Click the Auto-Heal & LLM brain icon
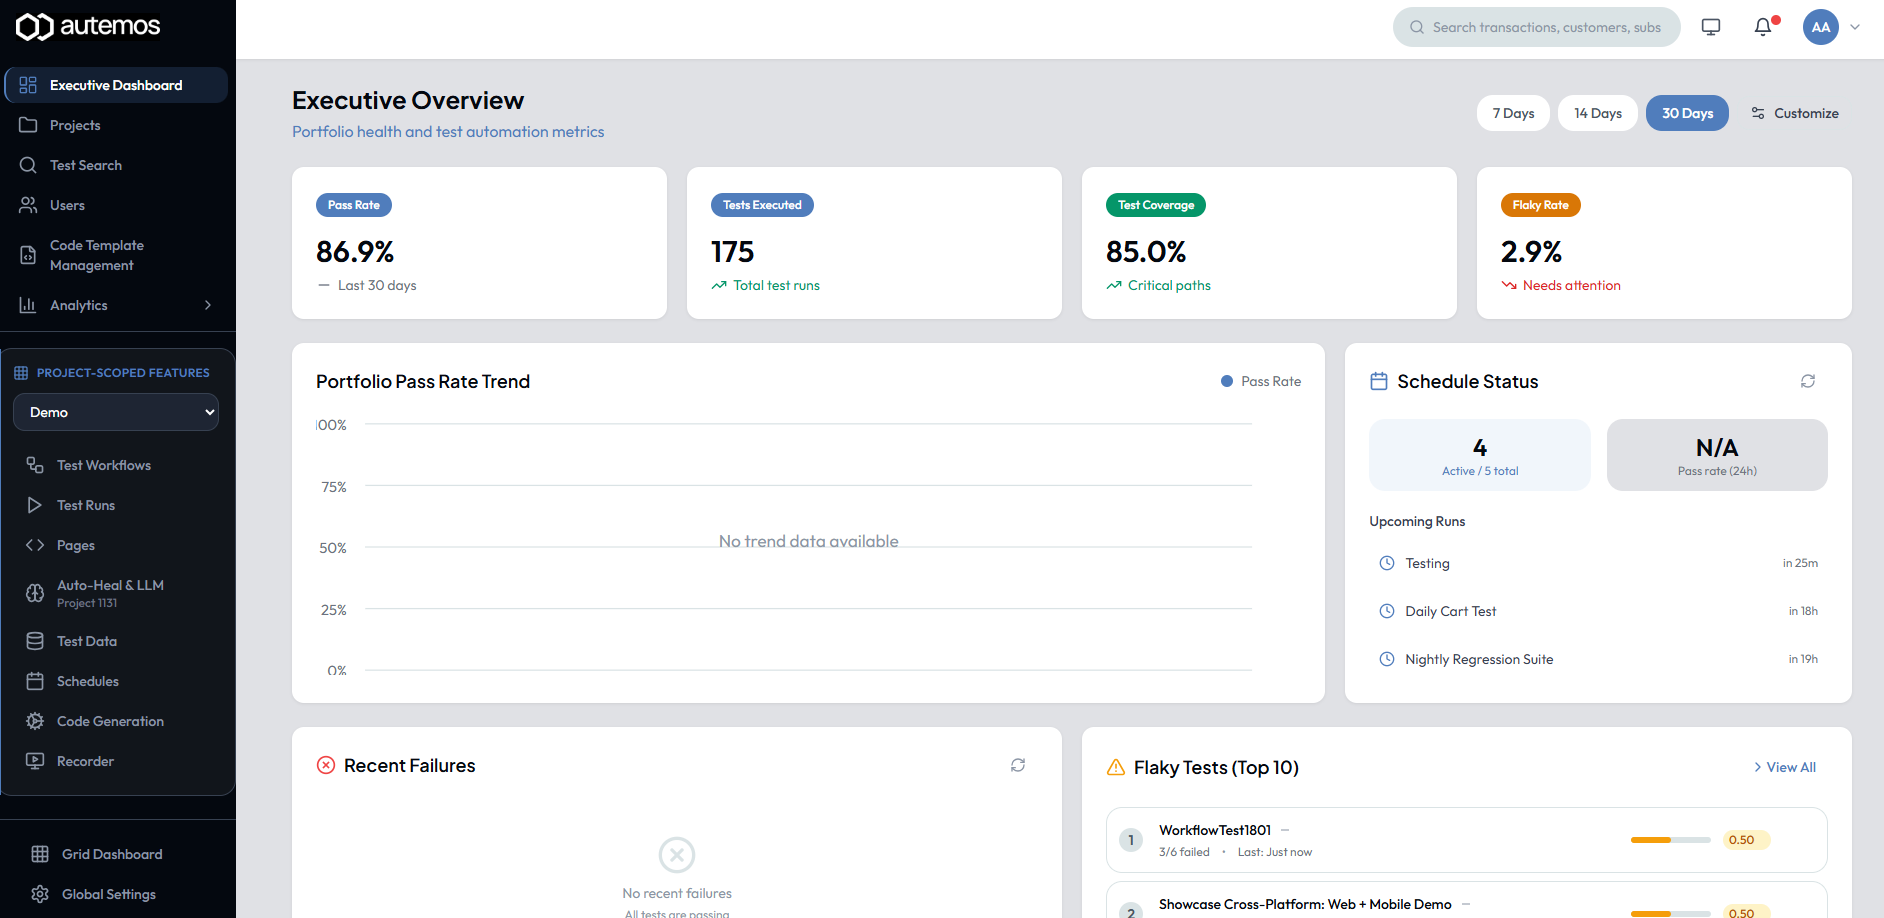 (35, 593)
